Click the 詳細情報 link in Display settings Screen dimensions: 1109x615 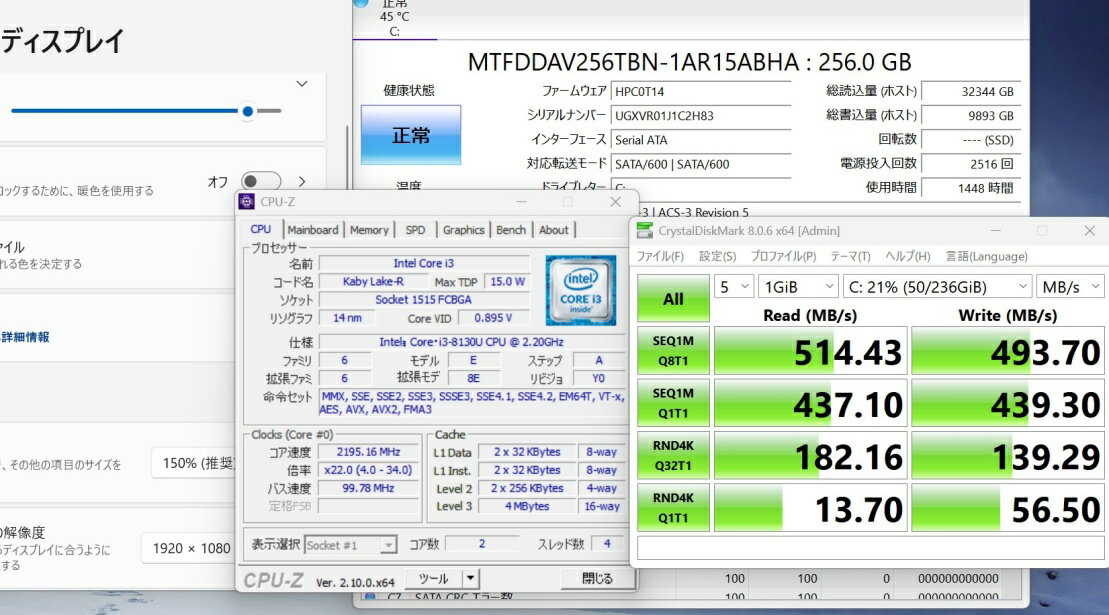[x=25, y=337]
